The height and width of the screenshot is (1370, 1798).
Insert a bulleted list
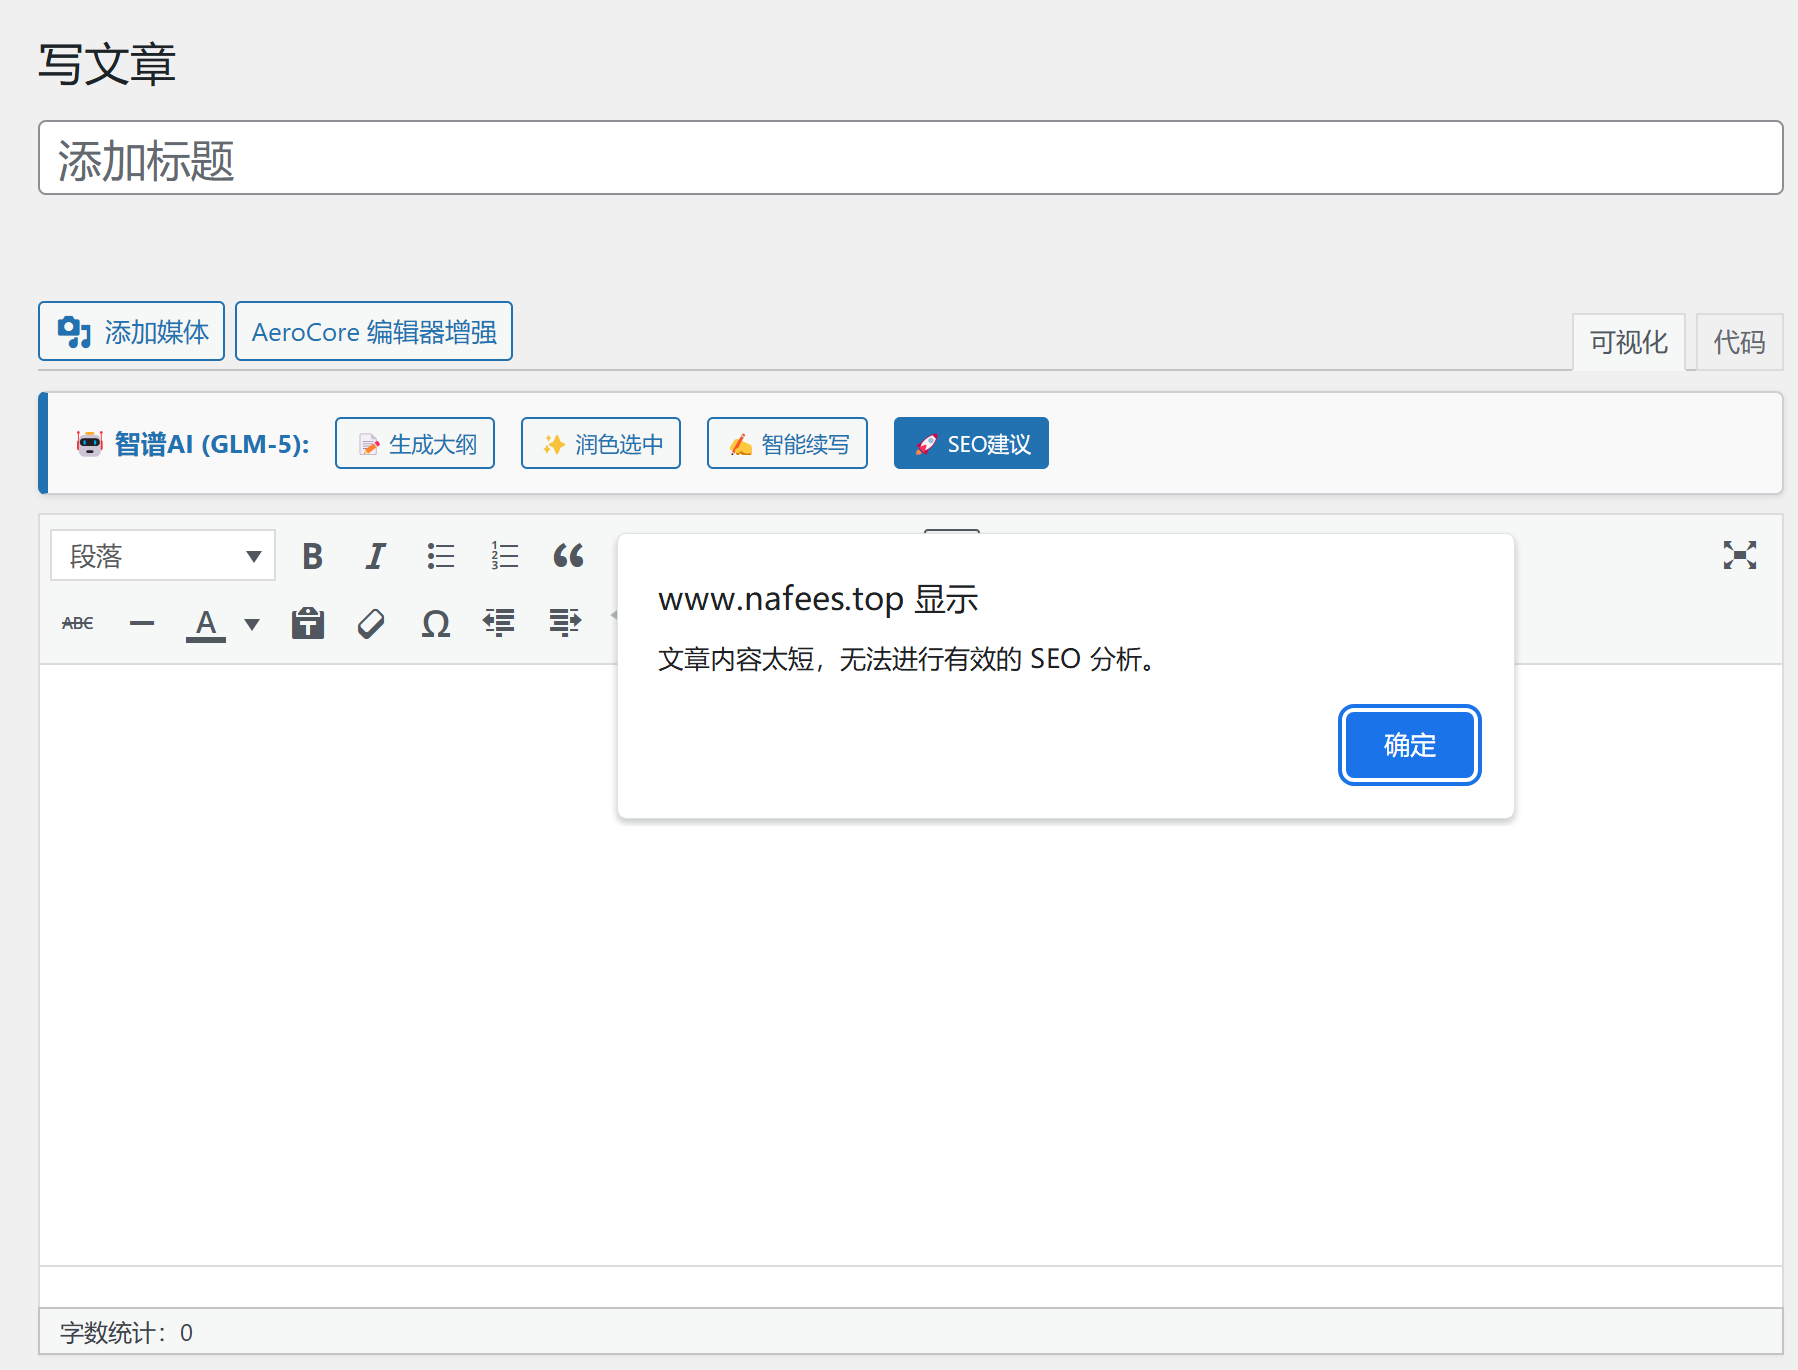coord(440,556)
